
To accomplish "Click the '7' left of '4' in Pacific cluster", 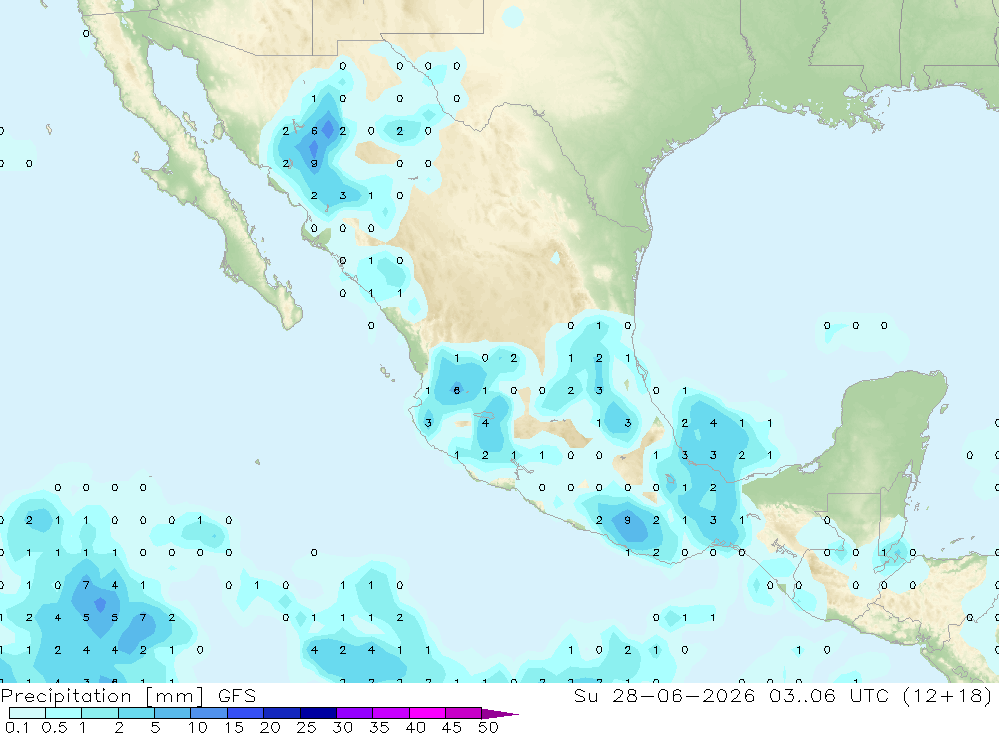I will (x=86, y=585).
